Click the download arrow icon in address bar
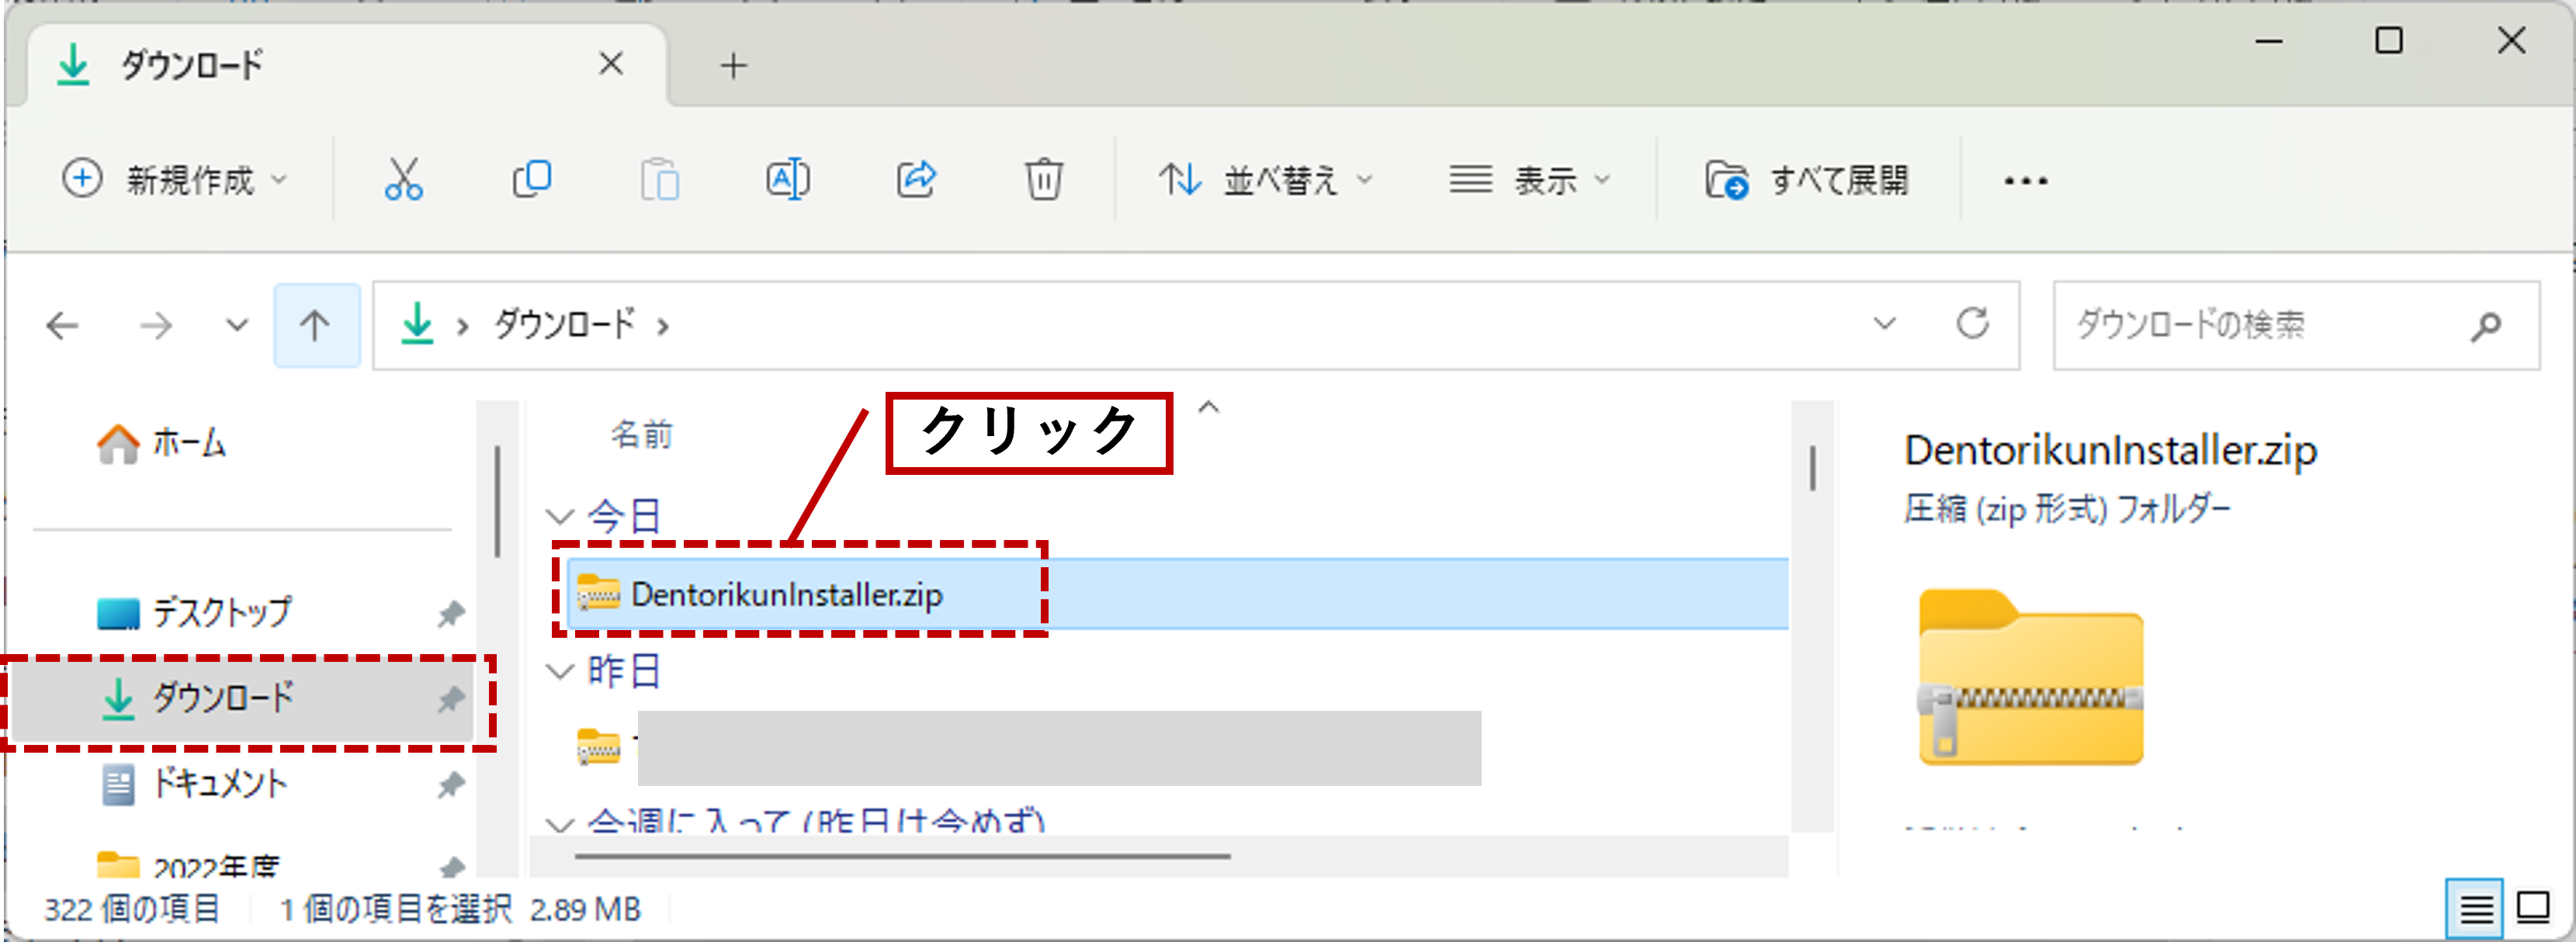The width and height of the screenshot is (2576, 942). click(x=416, y=324)
